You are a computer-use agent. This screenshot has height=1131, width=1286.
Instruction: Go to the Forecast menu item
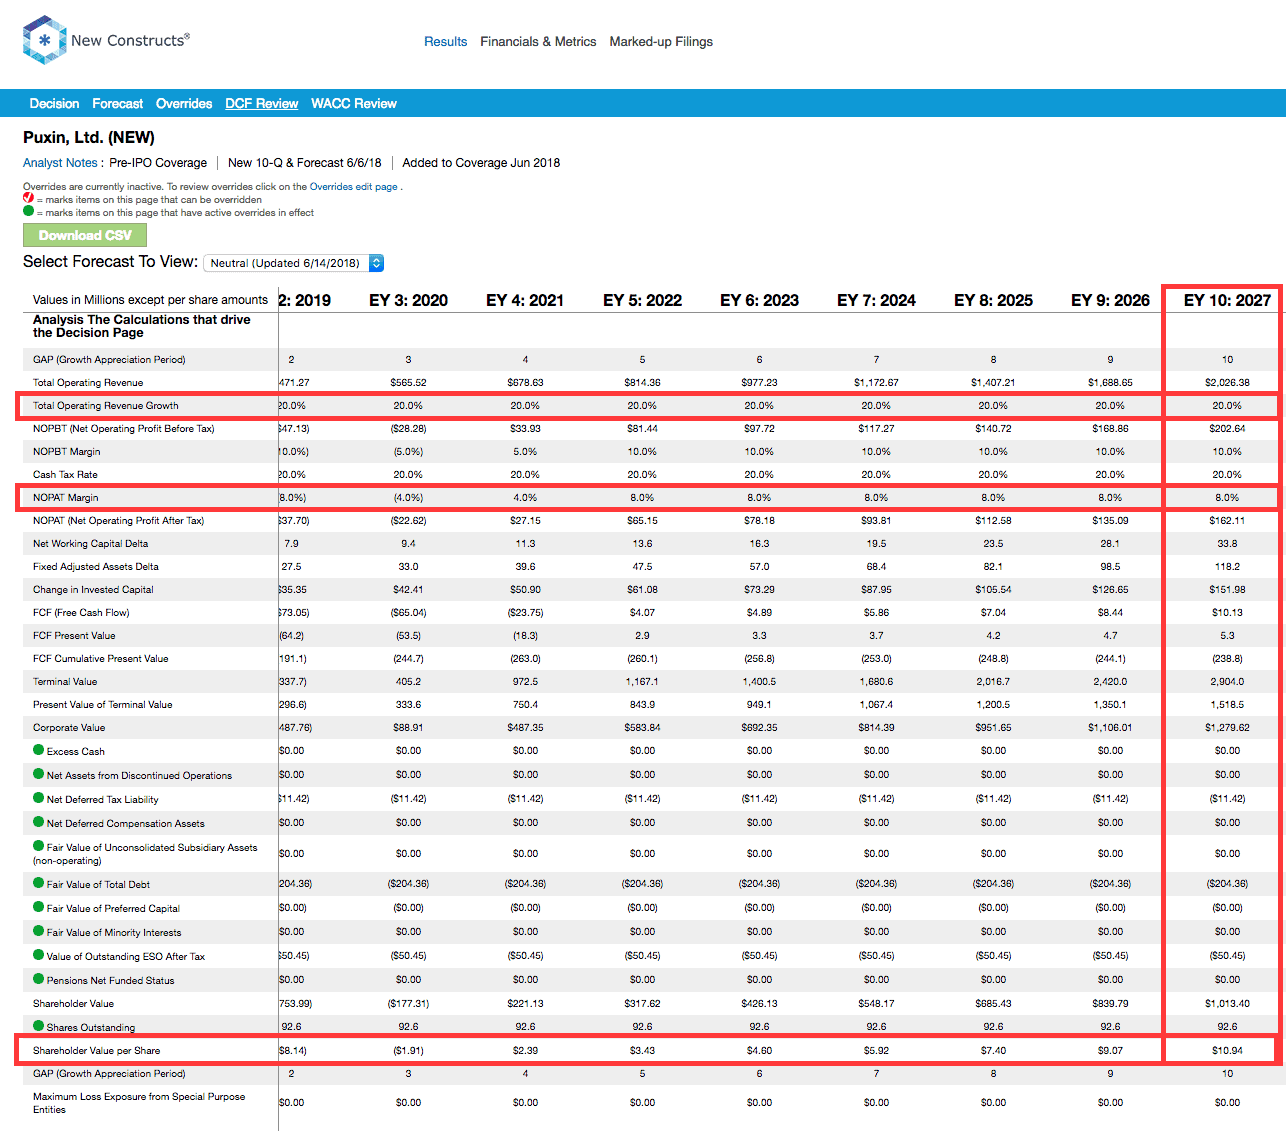click(117, 104)
